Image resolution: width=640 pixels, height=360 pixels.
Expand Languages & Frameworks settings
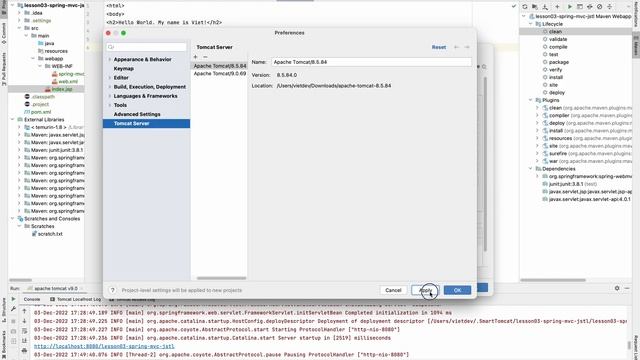(110, 96)
